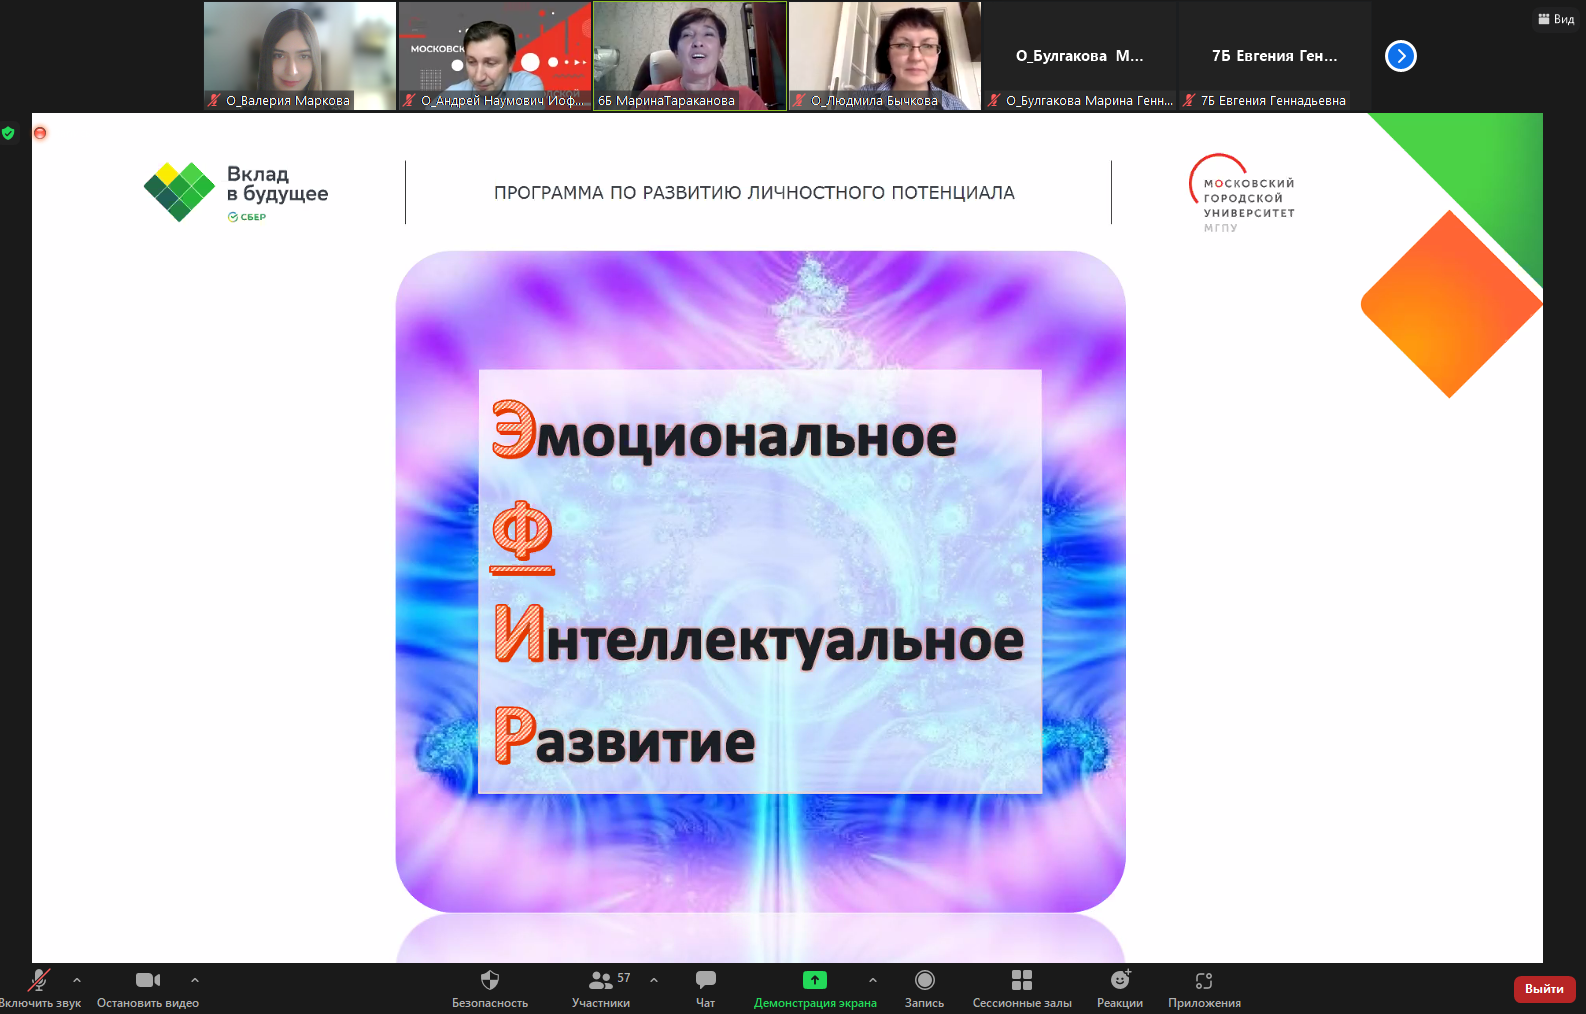The height and width of the screenshot is (1014, 1586).
Task: Click muted mic icon on Валерия Маркова
Action: point(214,100)
